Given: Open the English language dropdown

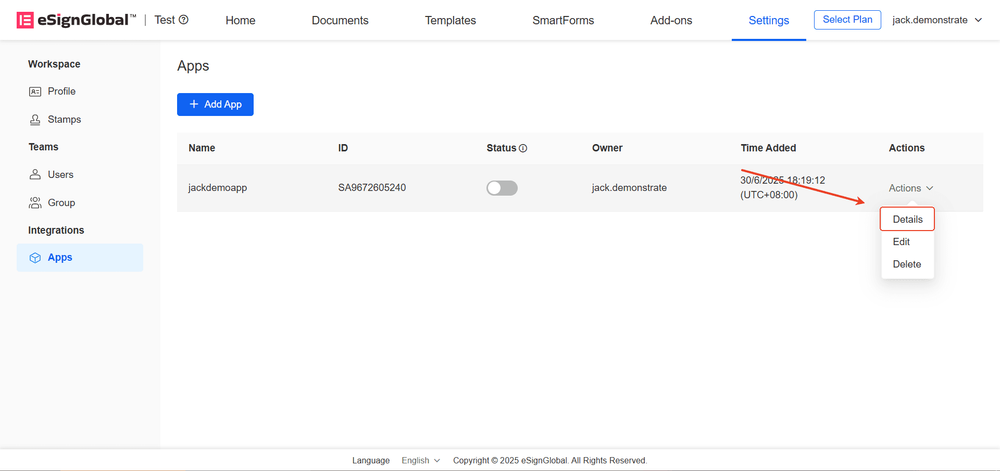Looking at the screenshot, I should [x=420, y=460].
